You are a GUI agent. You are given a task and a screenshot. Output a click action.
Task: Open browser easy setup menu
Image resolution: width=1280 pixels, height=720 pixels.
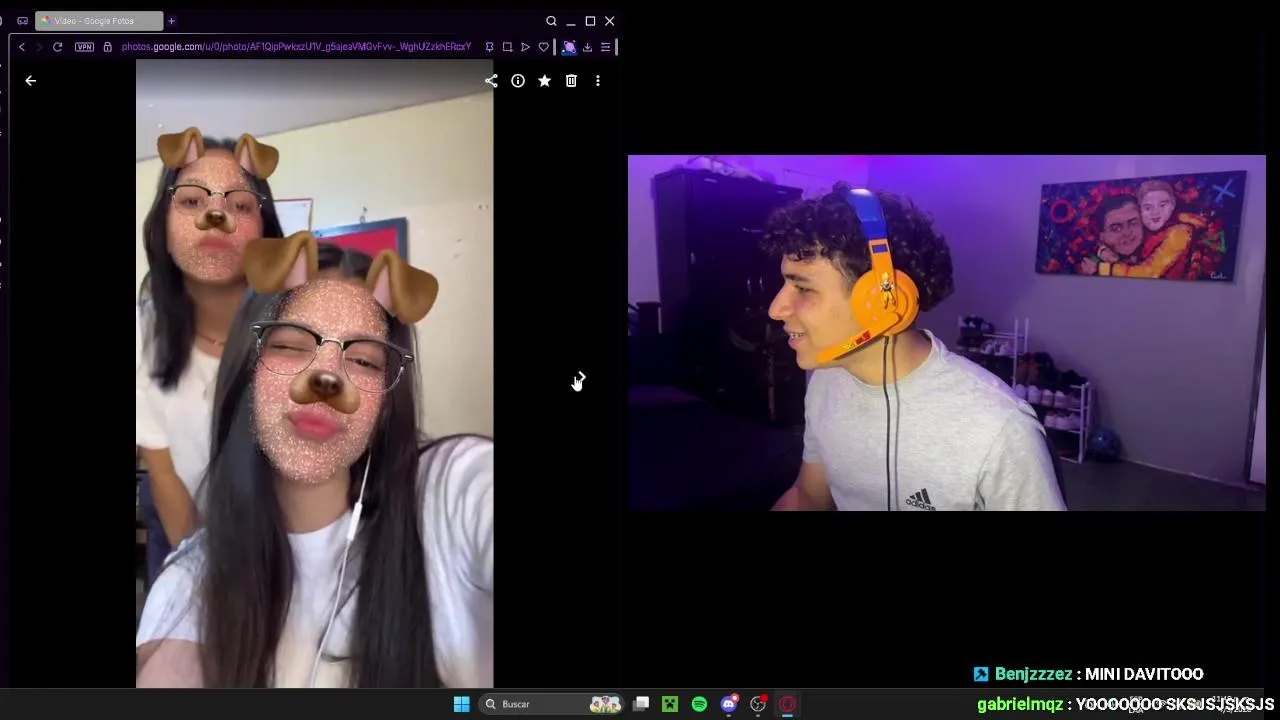pyautogui.click(x=605, y=47)
